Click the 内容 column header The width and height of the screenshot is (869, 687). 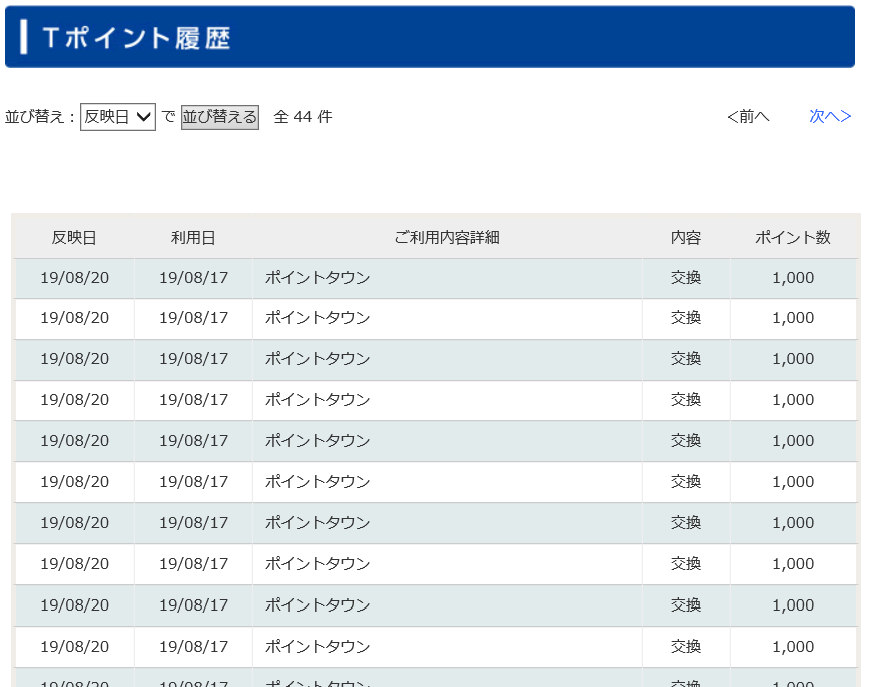[x=686, y=237]
